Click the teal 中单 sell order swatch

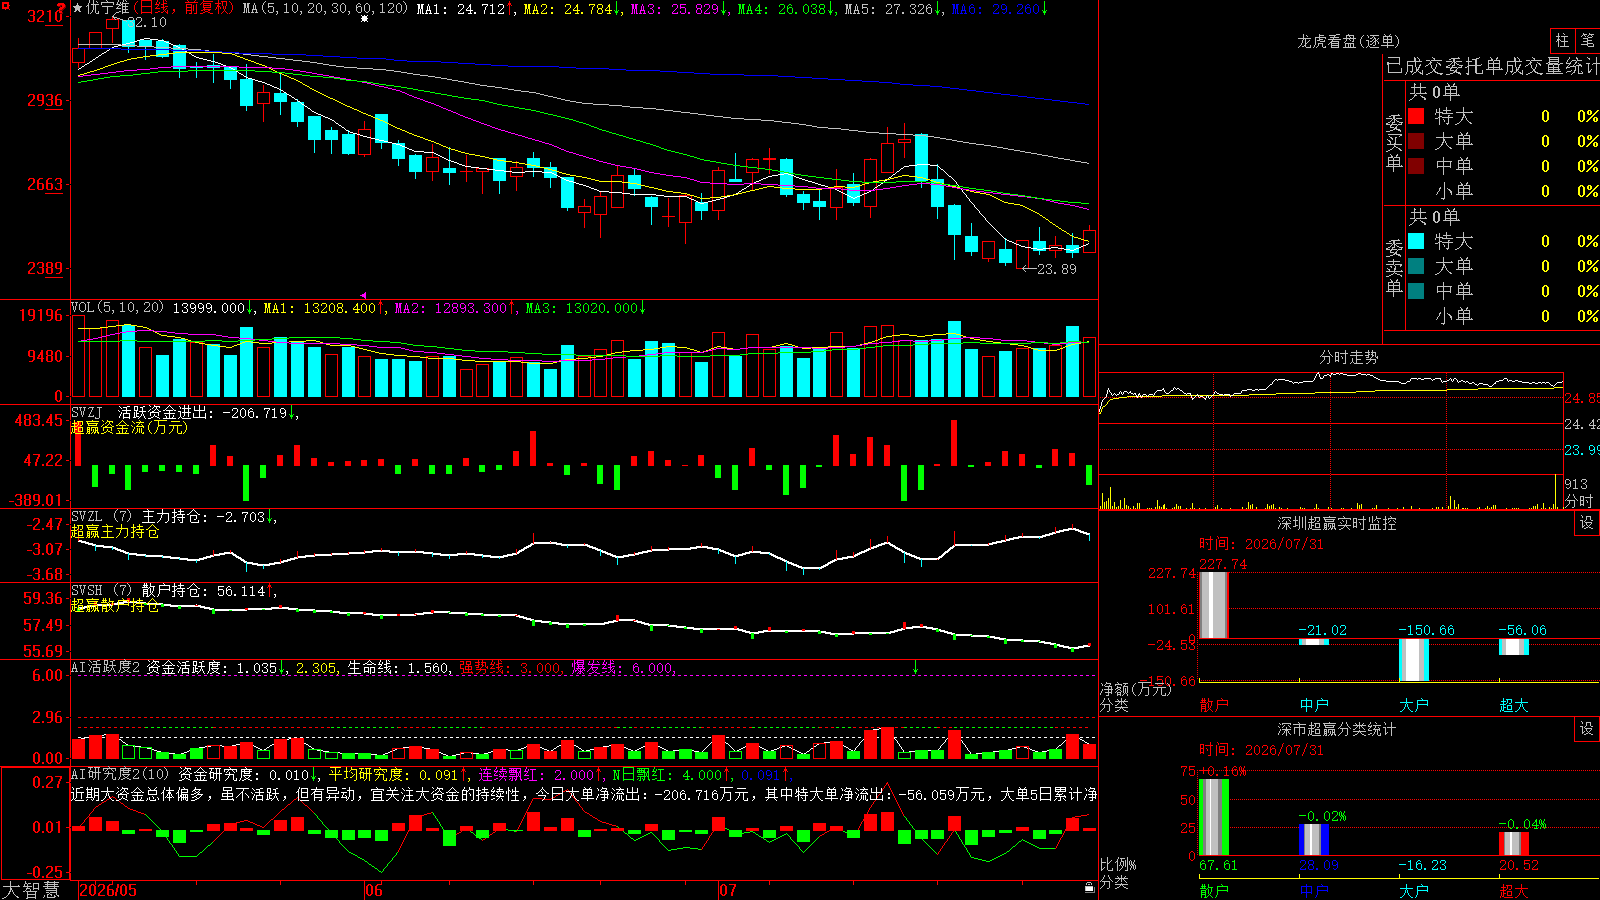tap(1416, 290)
